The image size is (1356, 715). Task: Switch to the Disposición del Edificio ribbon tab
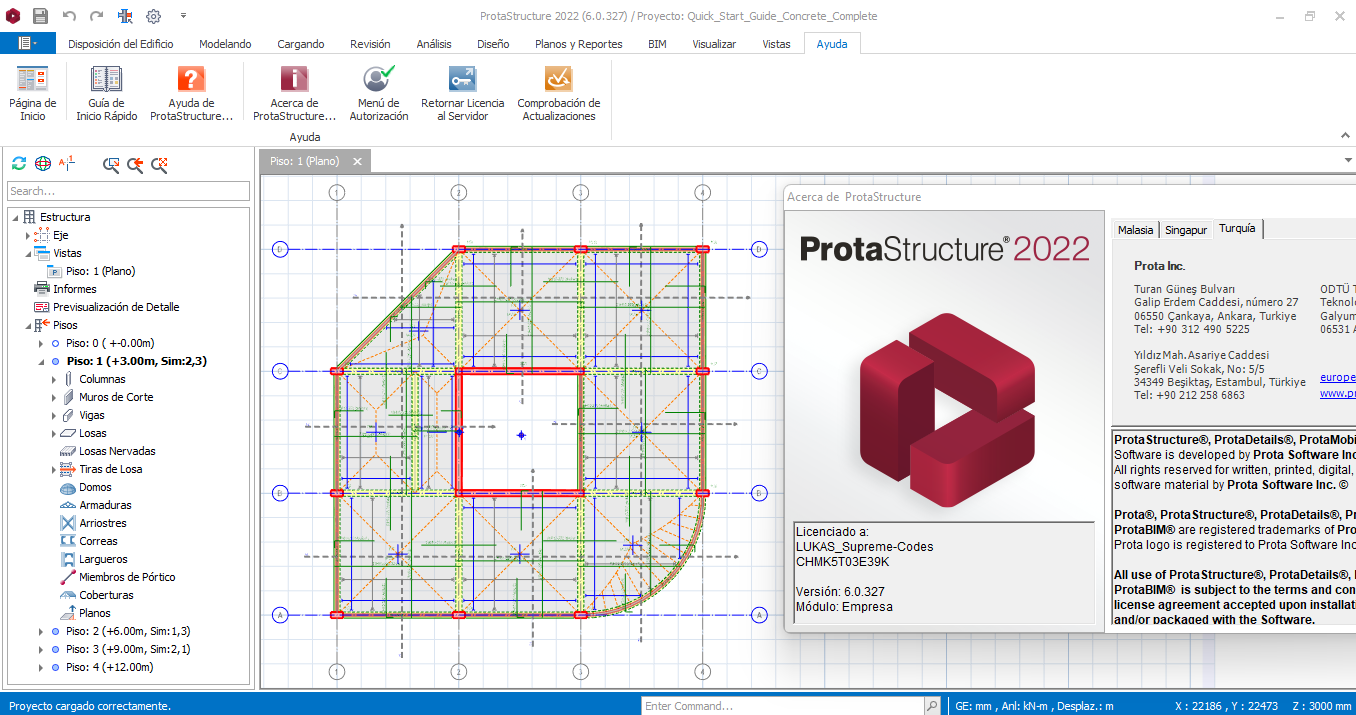point(121,44)
